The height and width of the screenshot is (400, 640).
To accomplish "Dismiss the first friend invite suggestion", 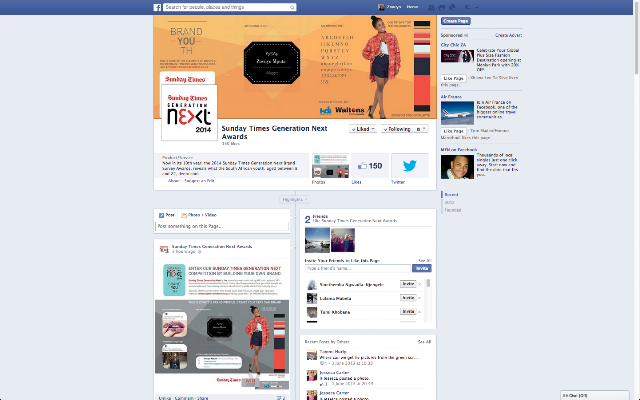I will pos(420,284).
